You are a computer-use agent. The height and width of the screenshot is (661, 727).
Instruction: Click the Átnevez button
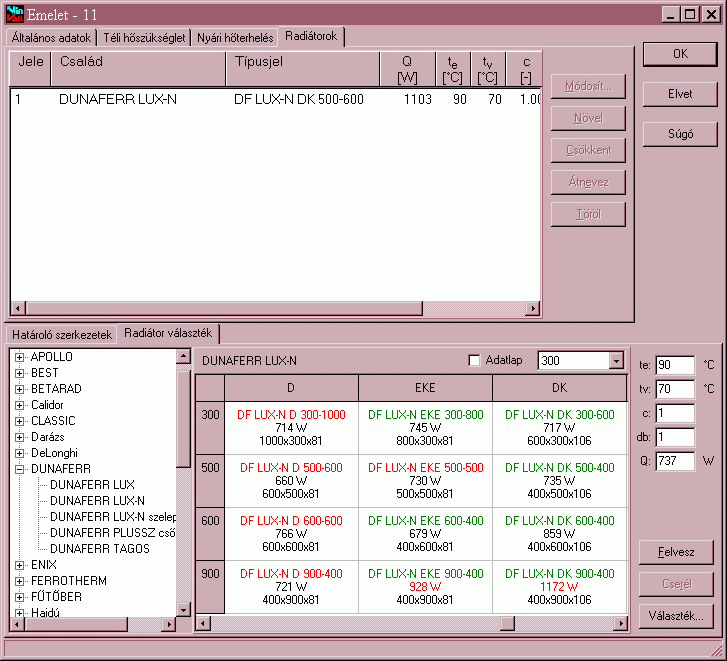click(x=588, y=182)
